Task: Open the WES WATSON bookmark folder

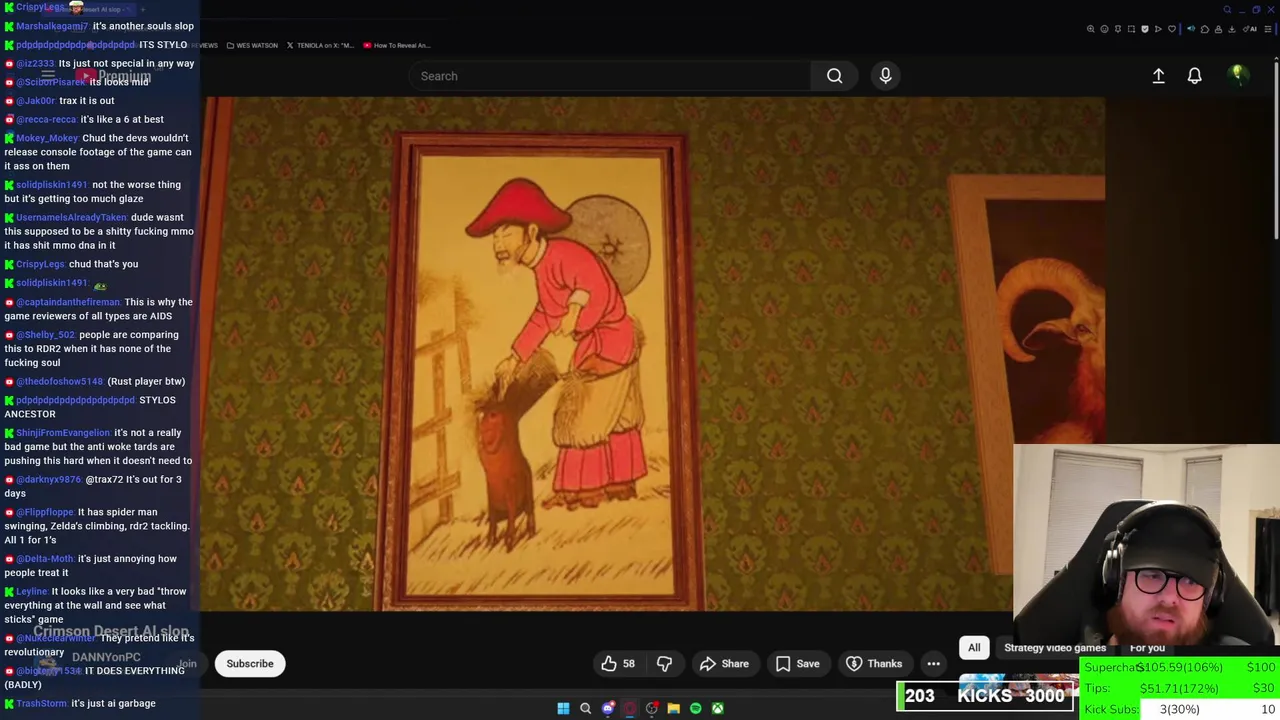Action: (252, 45)
